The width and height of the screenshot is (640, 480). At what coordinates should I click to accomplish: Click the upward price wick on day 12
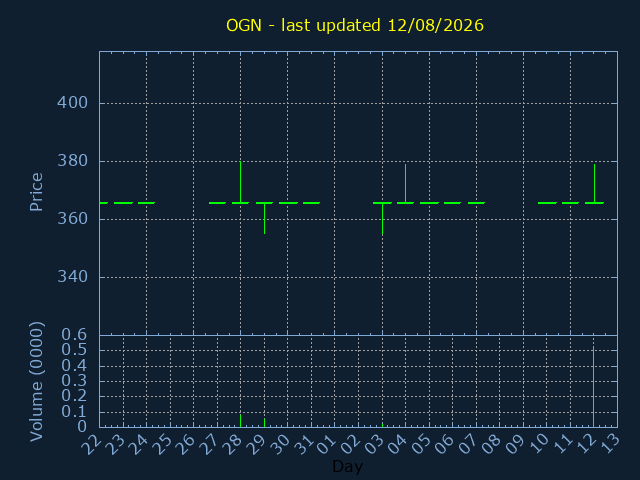(x=594, y=183)
